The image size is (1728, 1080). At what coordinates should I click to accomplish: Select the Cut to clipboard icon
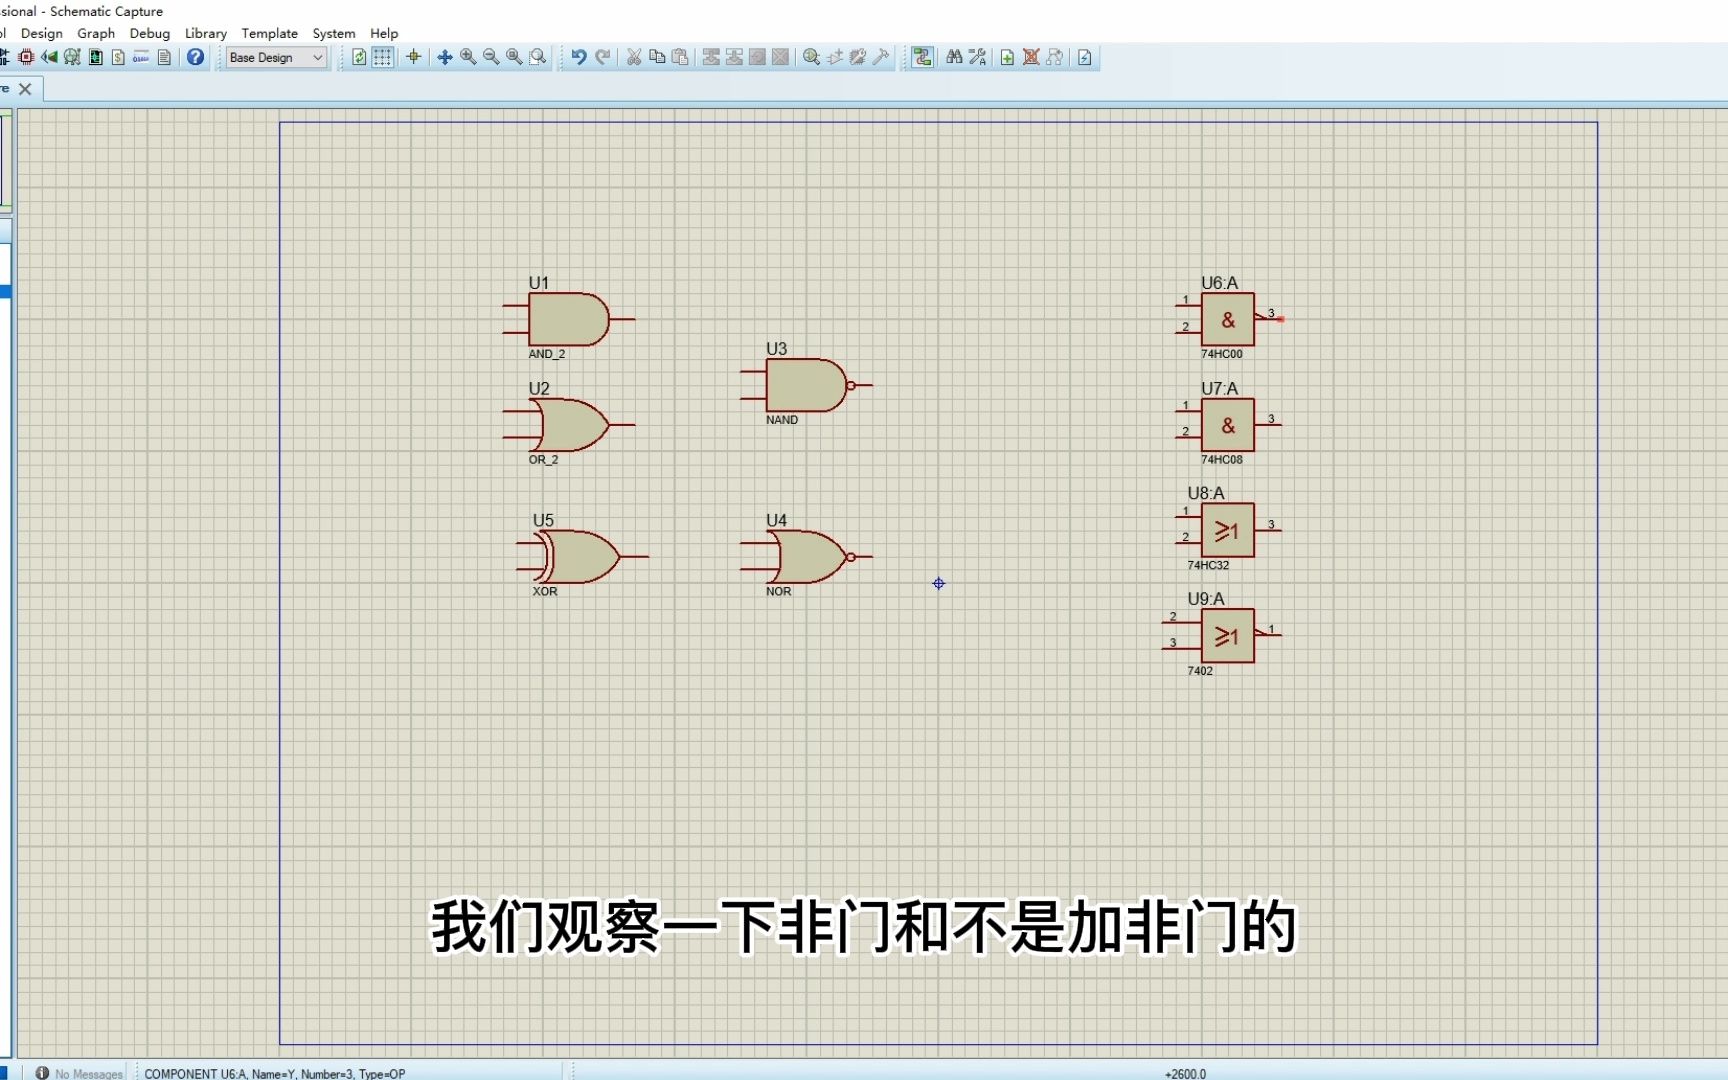coord(632,57)
